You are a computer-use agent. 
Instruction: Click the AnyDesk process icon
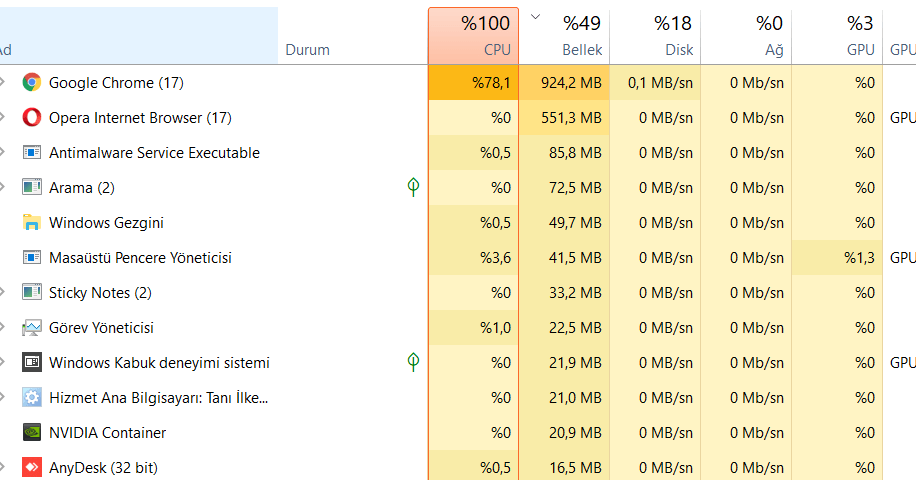tap(31, 468)
